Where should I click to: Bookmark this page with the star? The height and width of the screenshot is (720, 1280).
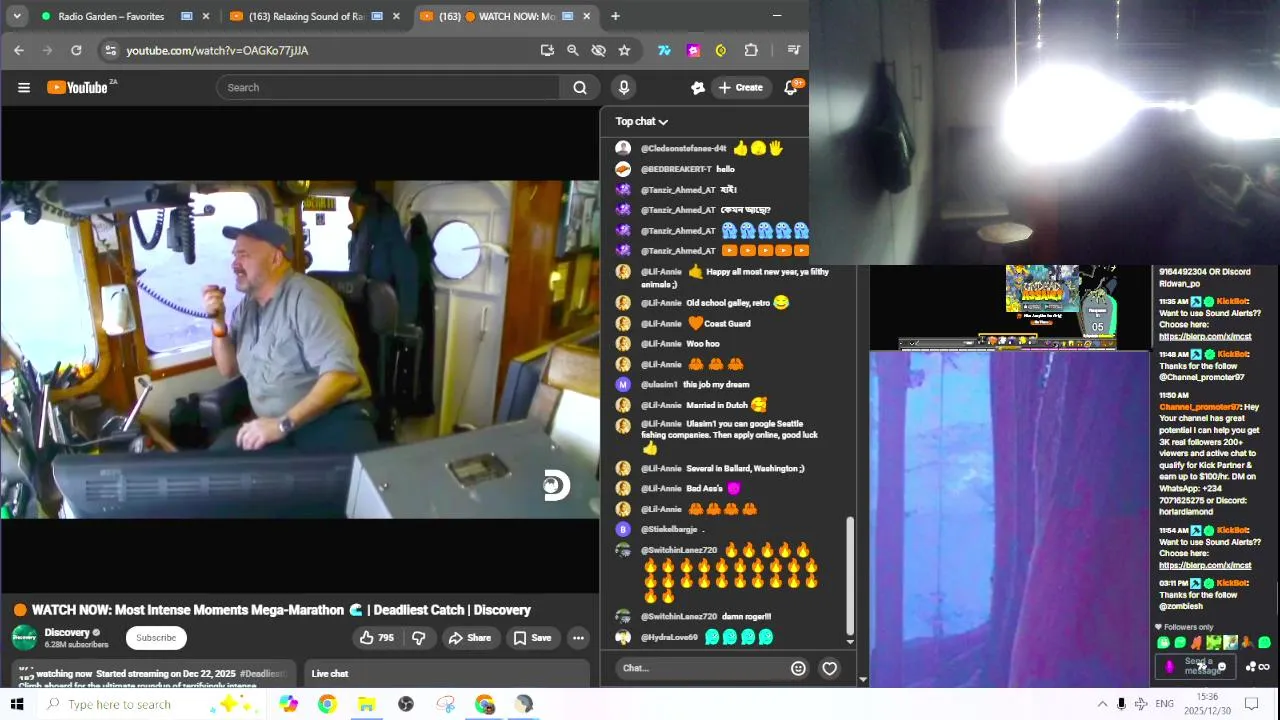tap(625, 50)
